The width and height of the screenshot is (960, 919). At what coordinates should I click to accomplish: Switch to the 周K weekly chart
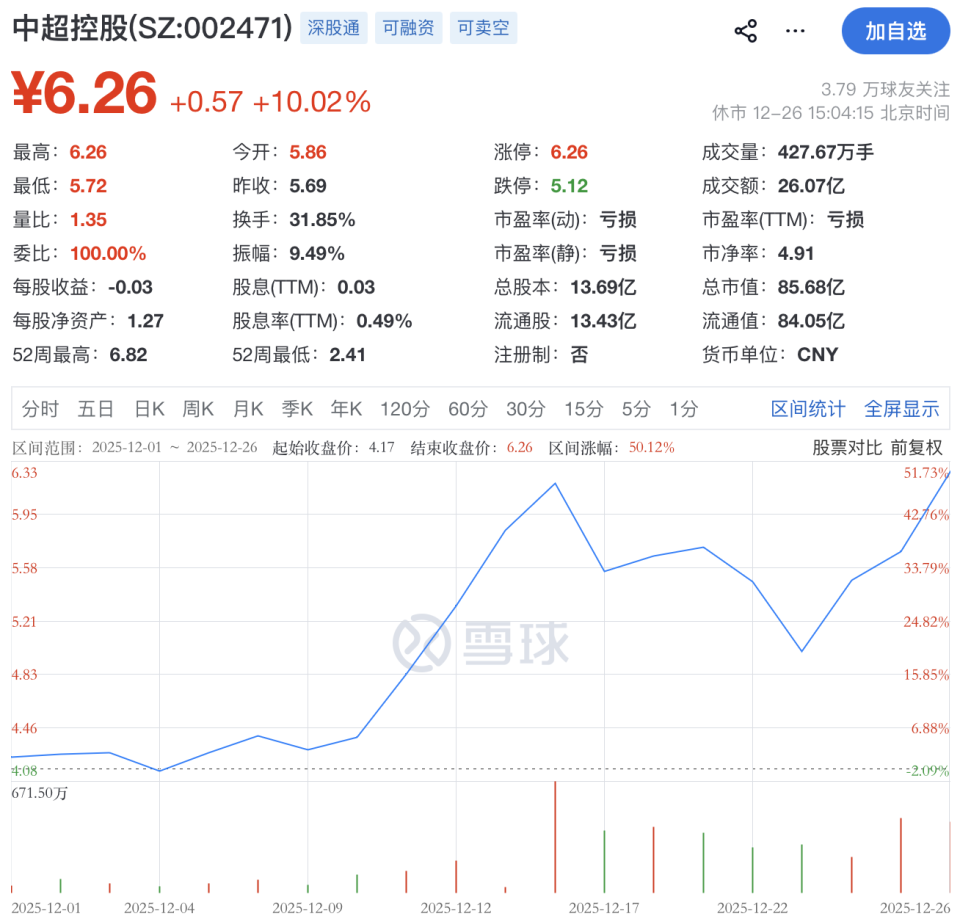pos(197,409)
